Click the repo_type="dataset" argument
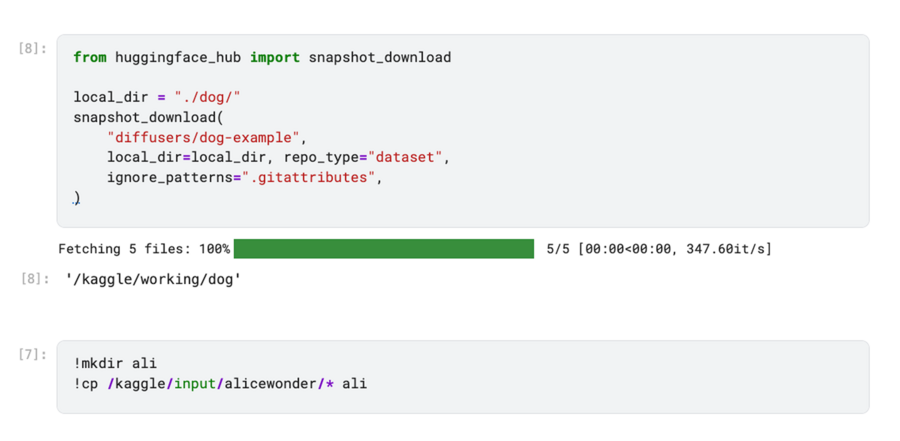 [367, 157]
